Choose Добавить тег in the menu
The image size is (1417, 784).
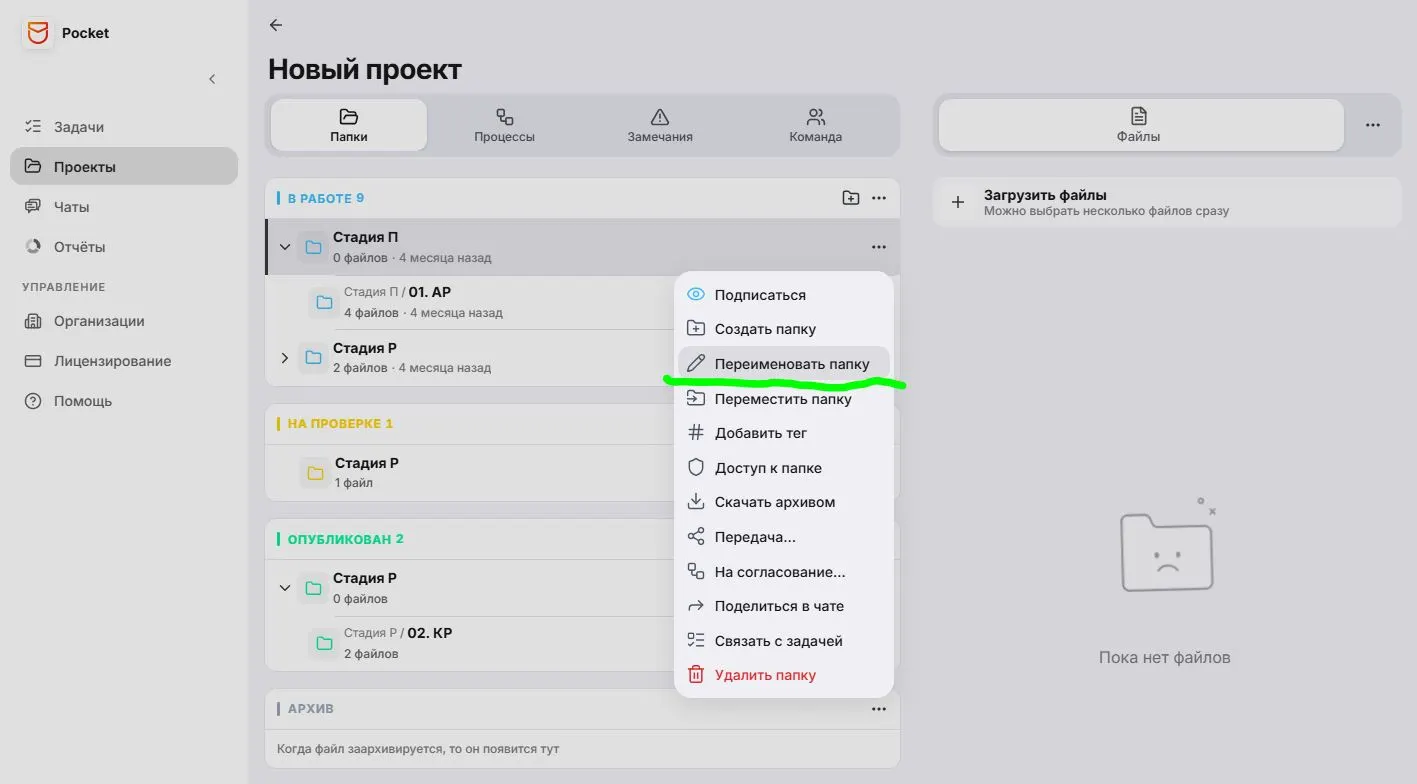[x=784, y=433]
